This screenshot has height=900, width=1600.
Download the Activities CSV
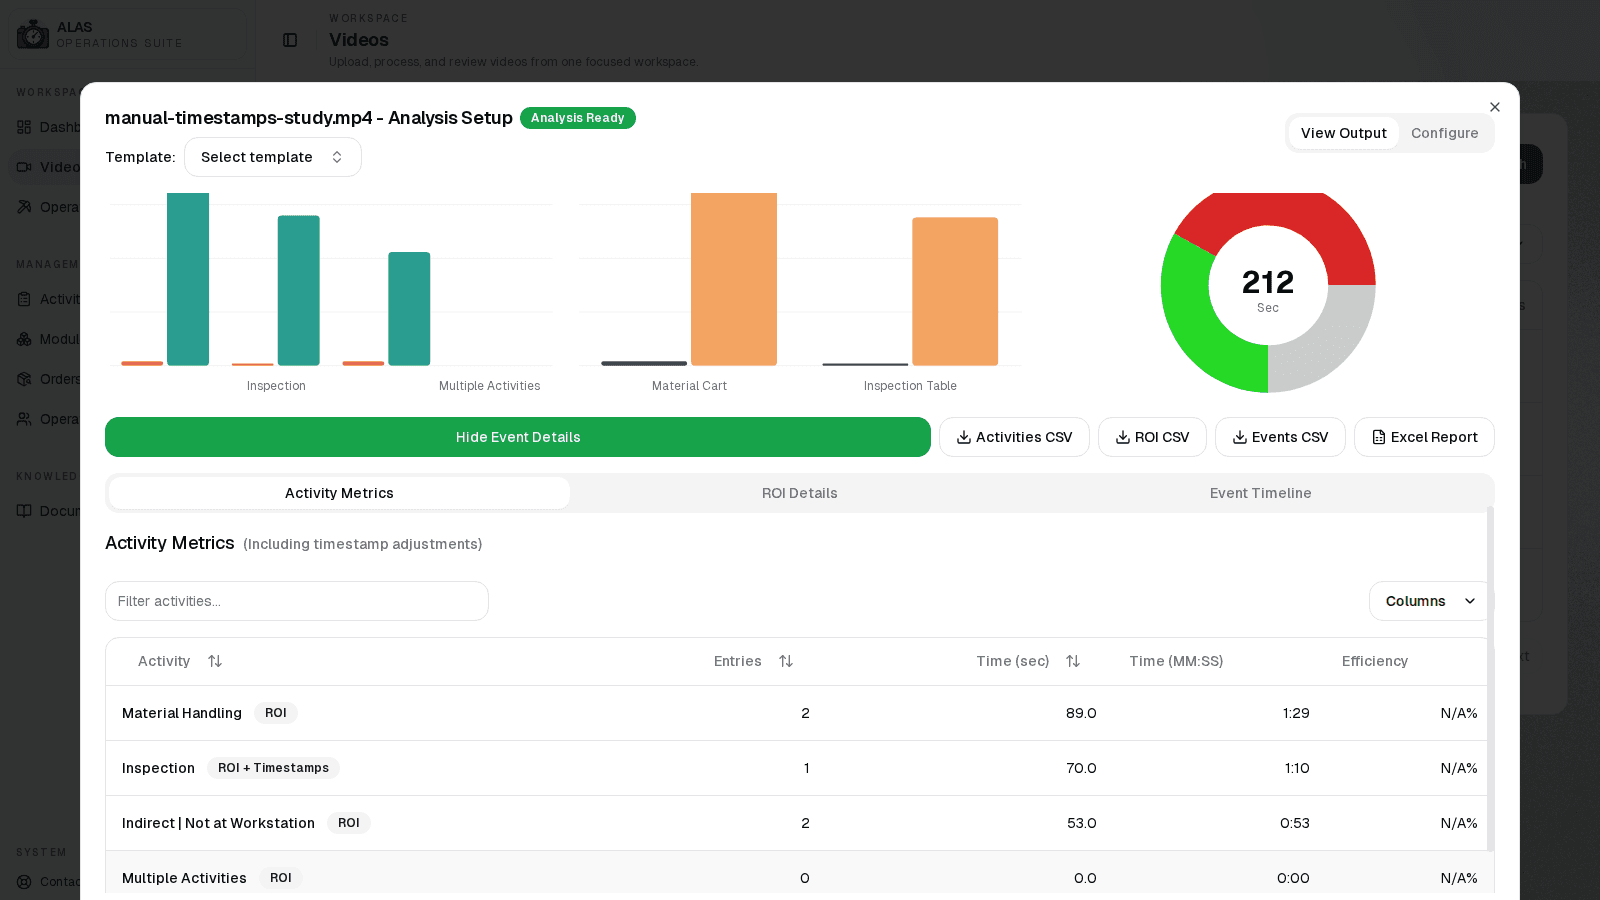tap(1014, 437)
